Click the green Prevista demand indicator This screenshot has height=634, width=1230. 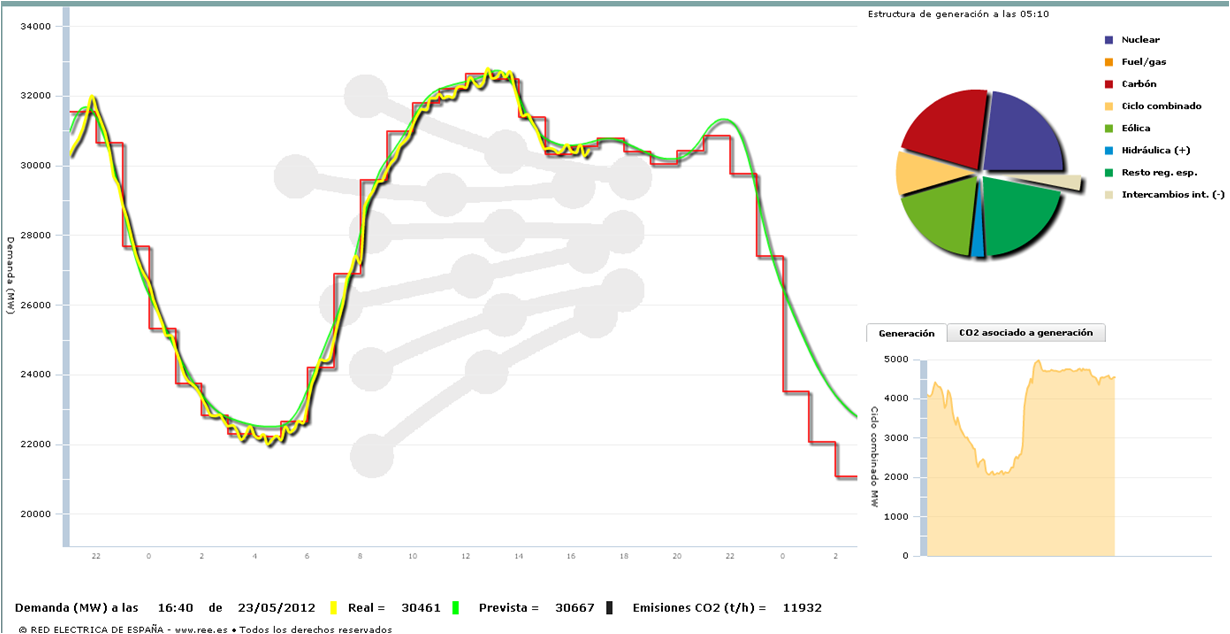point(456,607)
